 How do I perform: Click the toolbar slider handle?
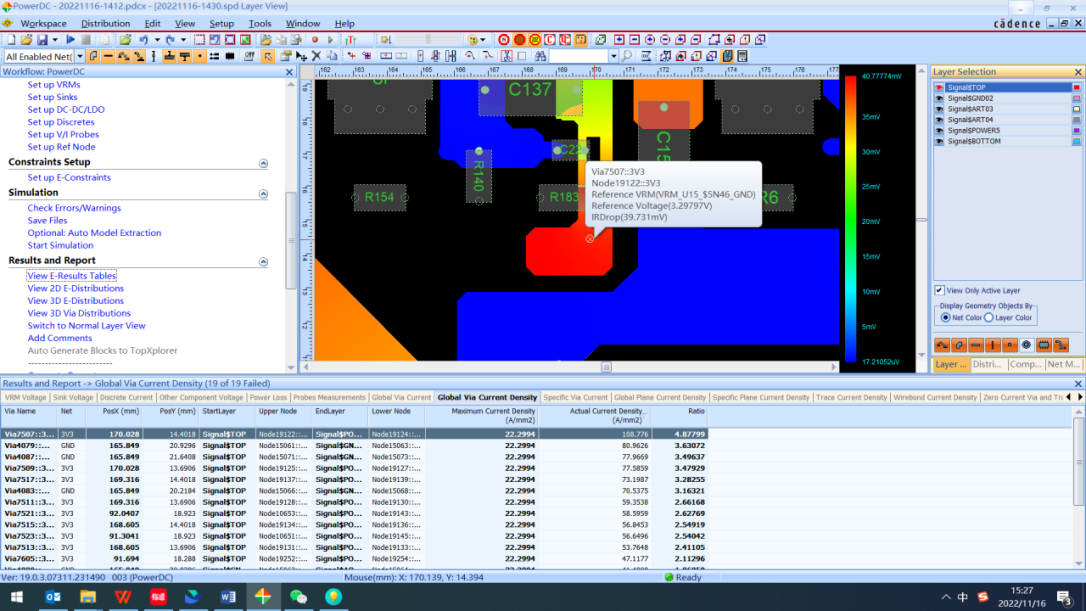click(428, 39)
